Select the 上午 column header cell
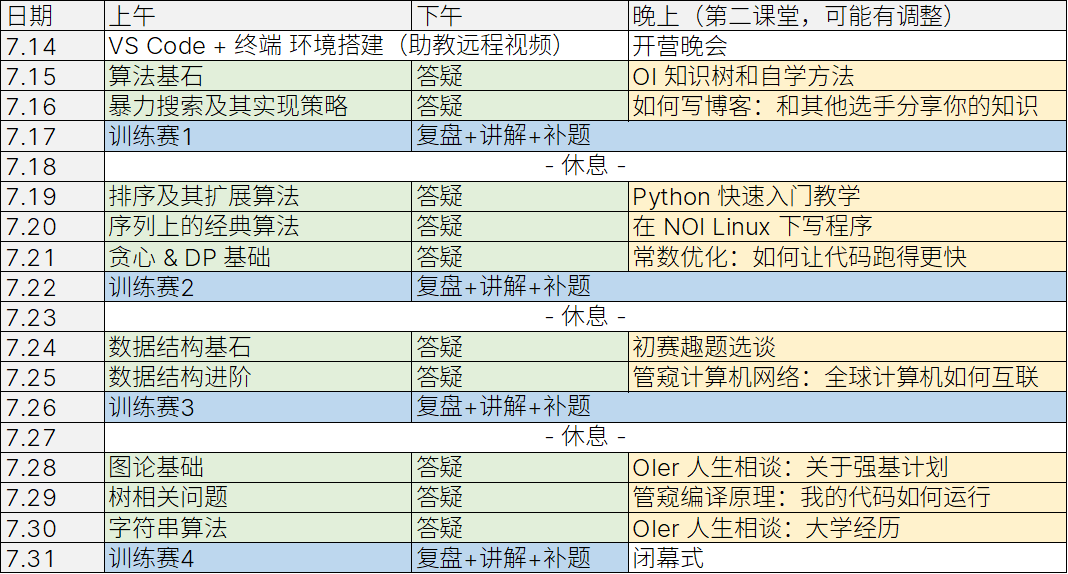The image size is (1068, 574). (258, 15)
